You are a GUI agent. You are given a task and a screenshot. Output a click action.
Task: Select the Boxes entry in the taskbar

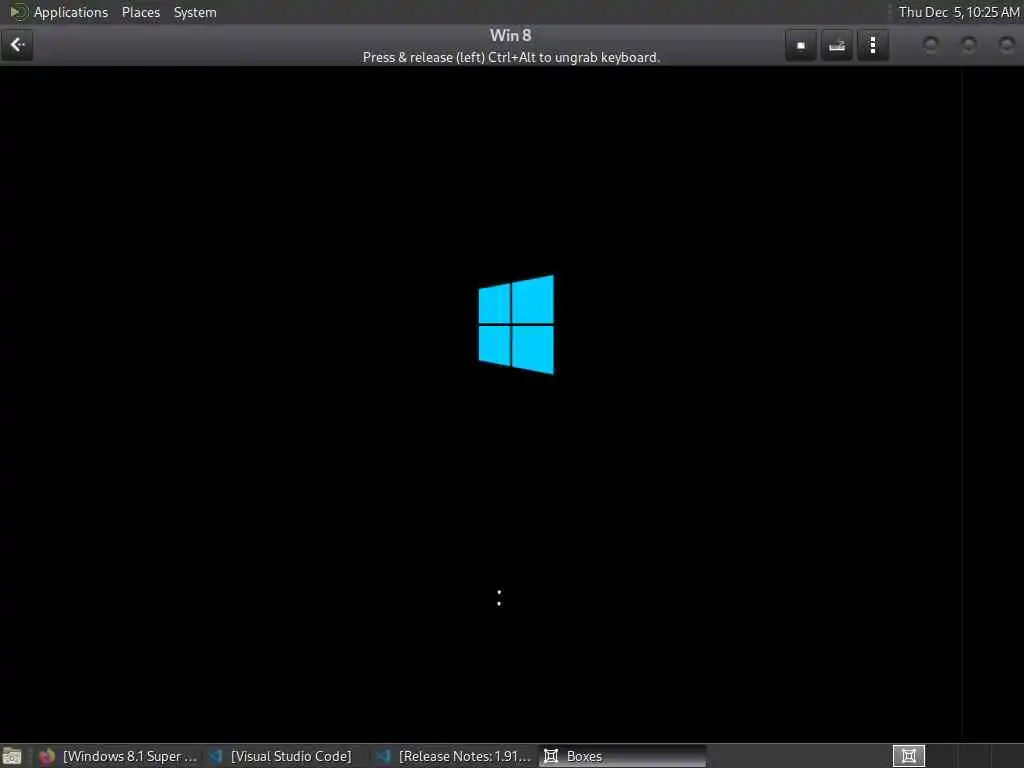coord(622,756)
